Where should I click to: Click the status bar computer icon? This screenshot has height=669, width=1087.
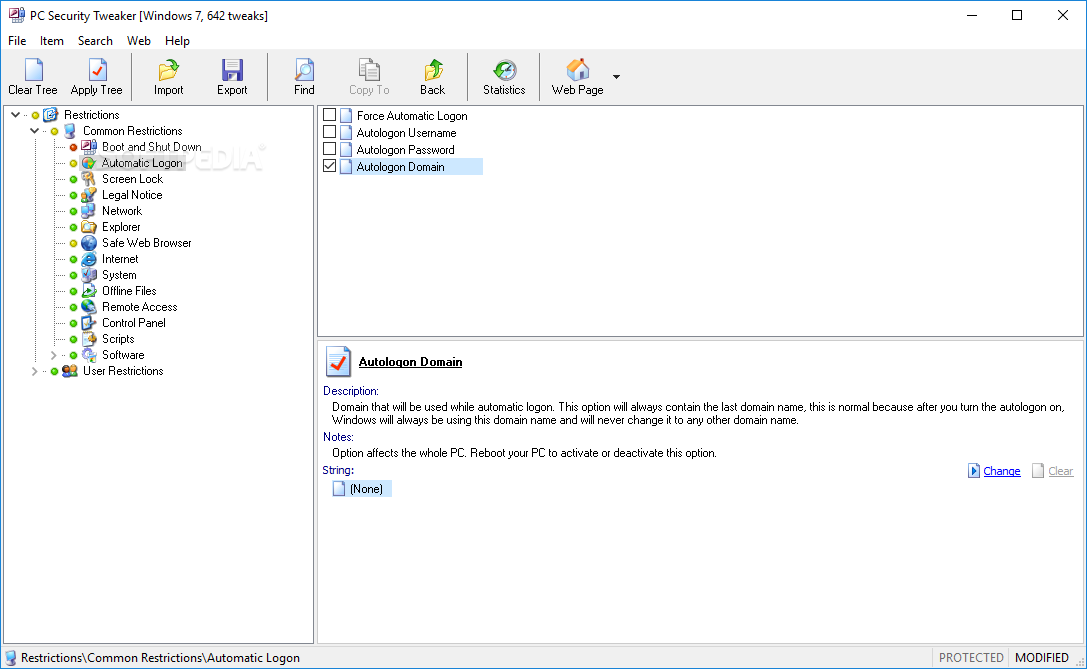11,658
